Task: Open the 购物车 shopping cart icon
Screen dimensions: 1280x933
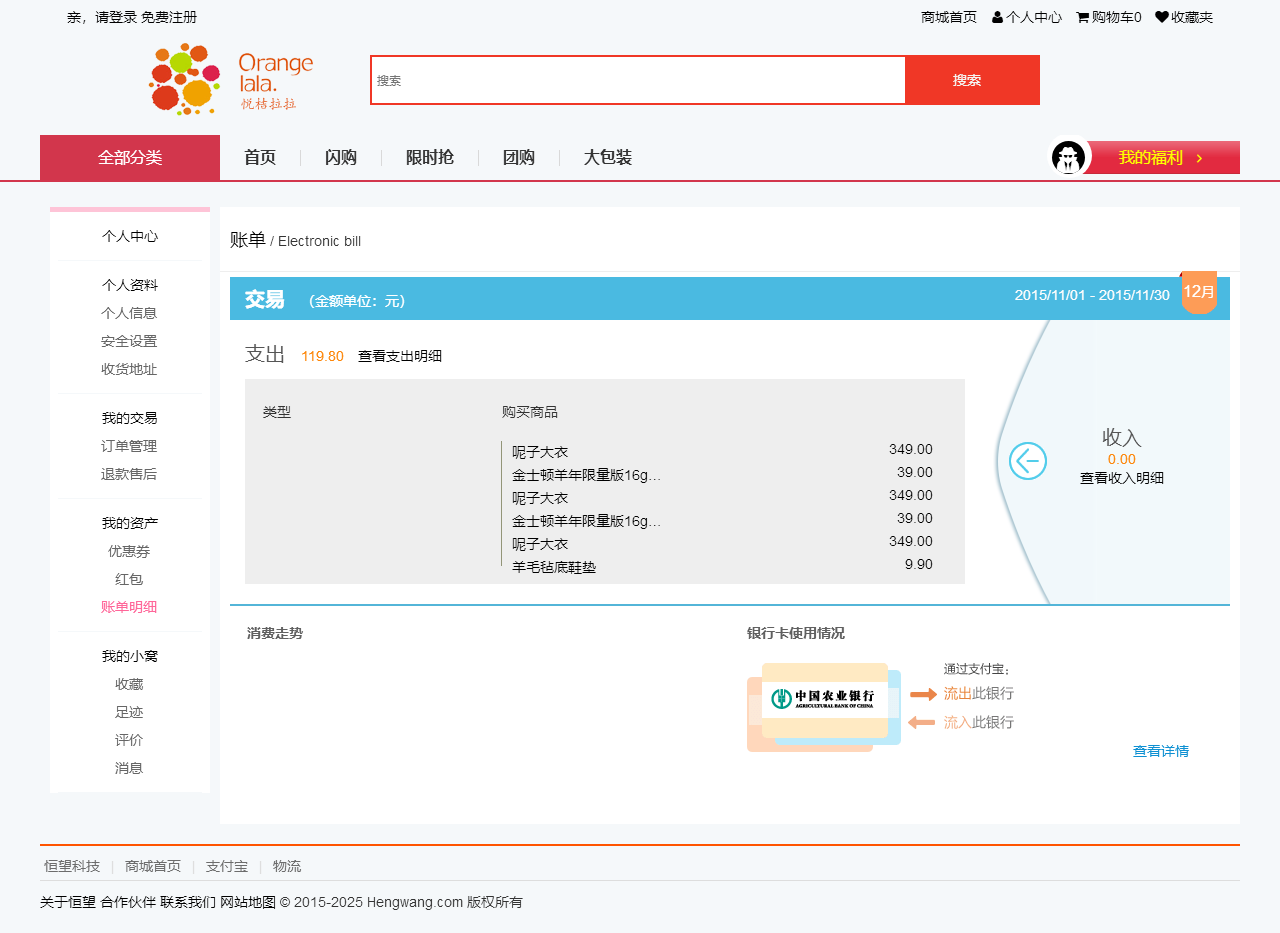Action: tap(1082, 17)
